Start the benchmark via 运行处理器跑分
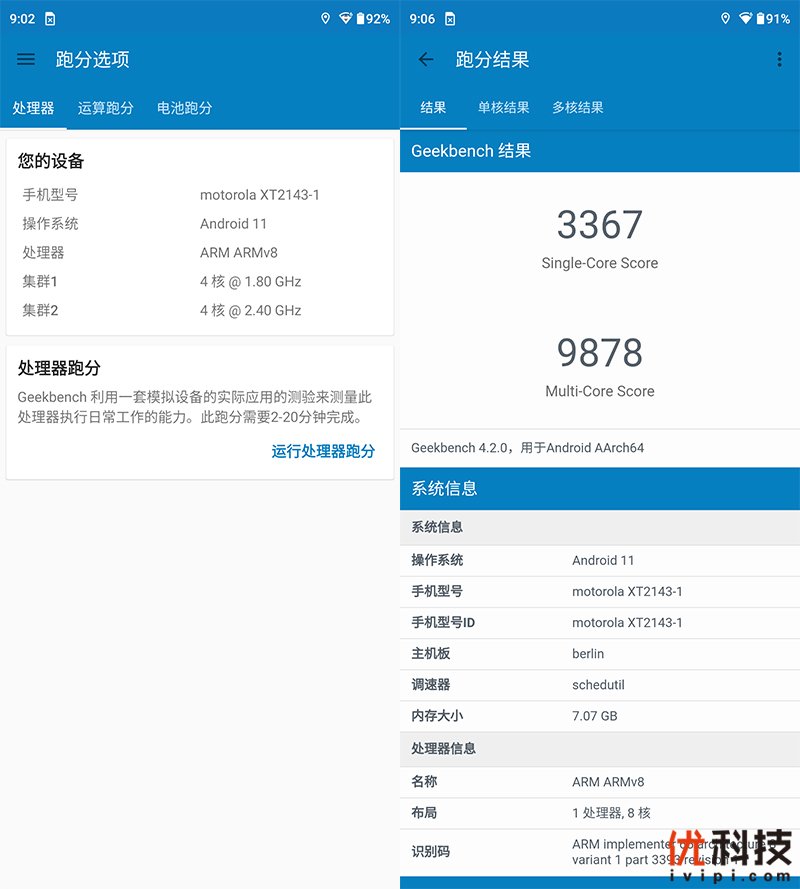800x889 pixels. click(323, 451)
